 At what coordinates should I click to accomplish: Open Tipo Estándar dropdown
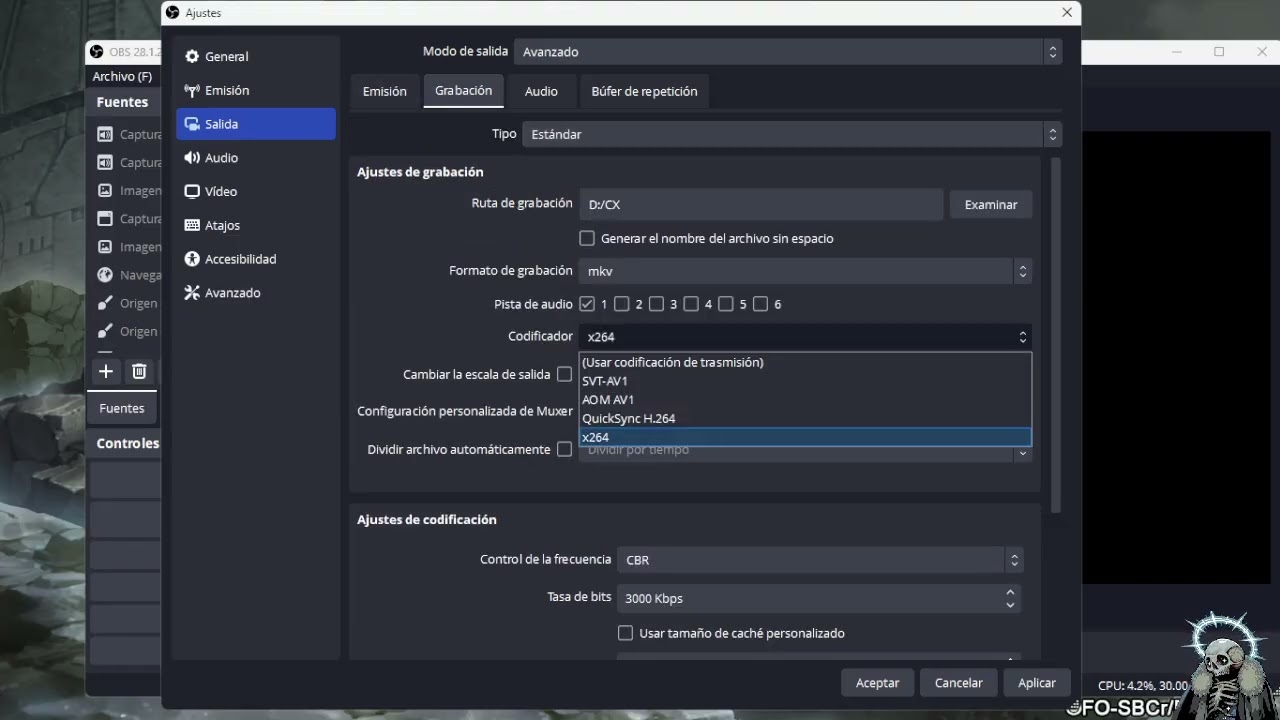792,134
